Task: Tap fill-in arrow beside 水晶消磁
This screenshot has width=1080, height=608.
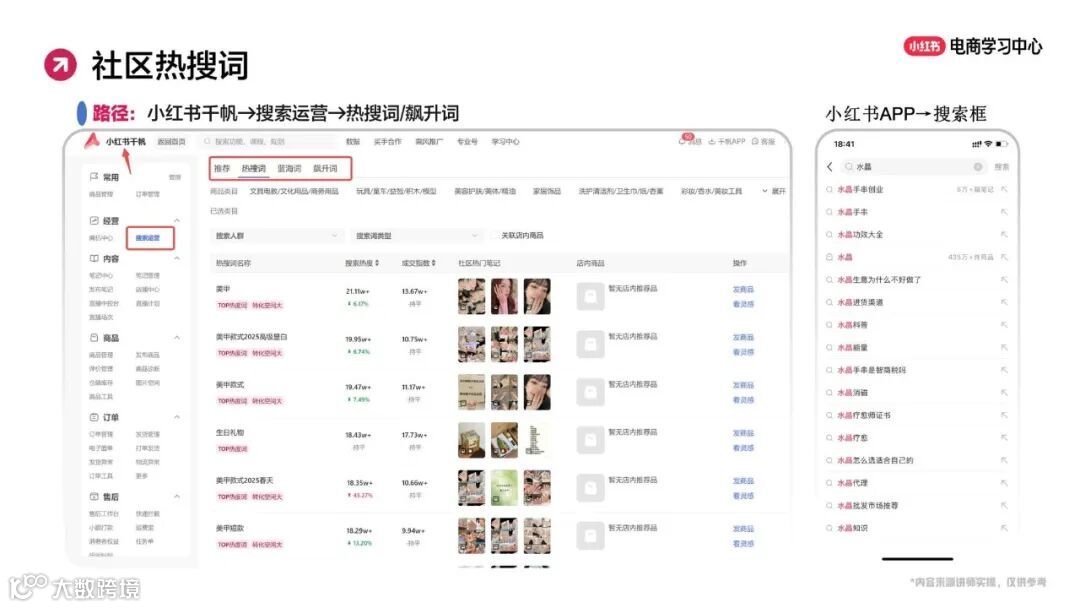Action: point(1004,392)
